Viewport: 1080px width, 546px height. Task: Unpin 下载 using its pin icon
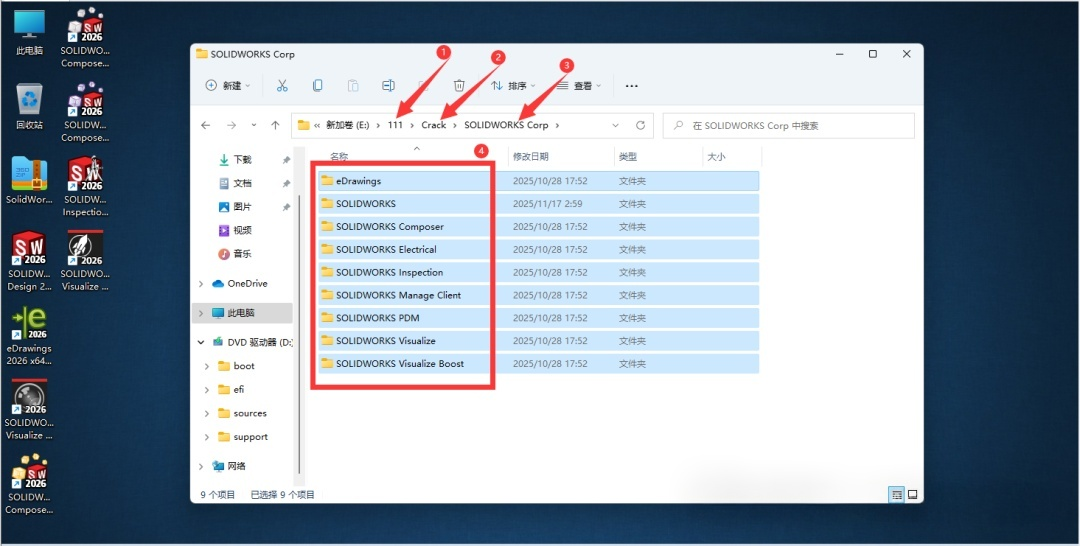click(286, 160)
